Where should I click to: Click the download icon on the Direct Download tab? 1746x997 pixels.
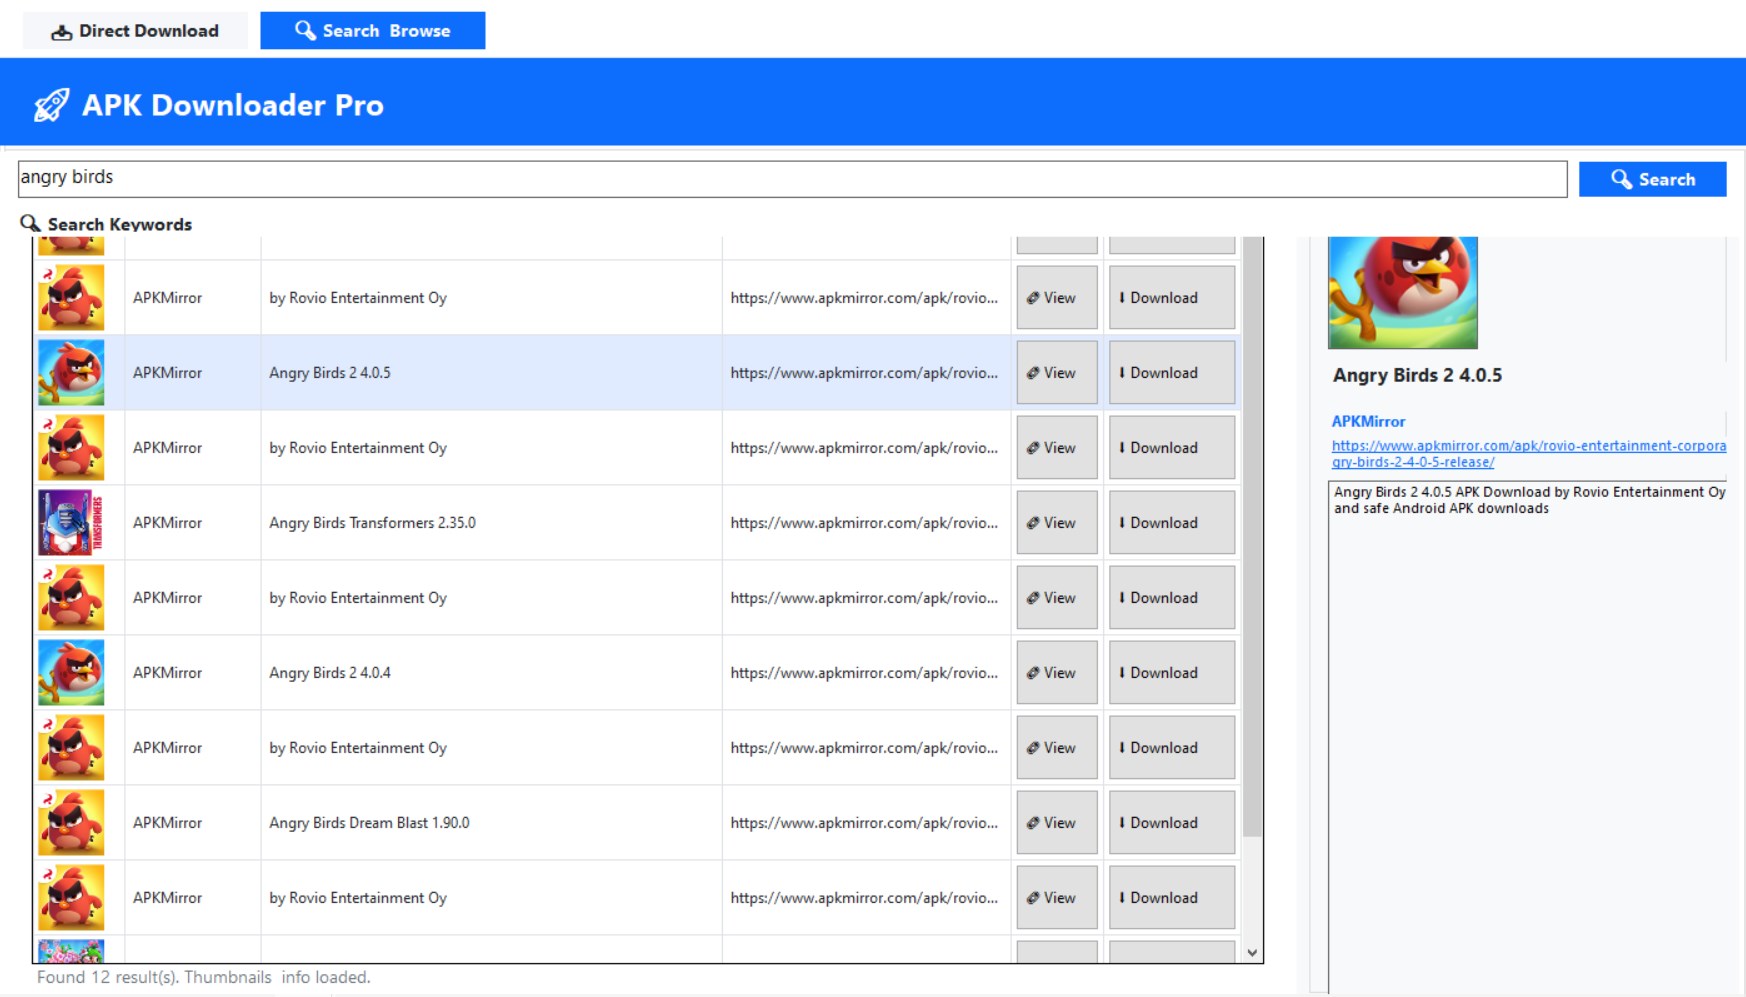(x=62, y=30)
